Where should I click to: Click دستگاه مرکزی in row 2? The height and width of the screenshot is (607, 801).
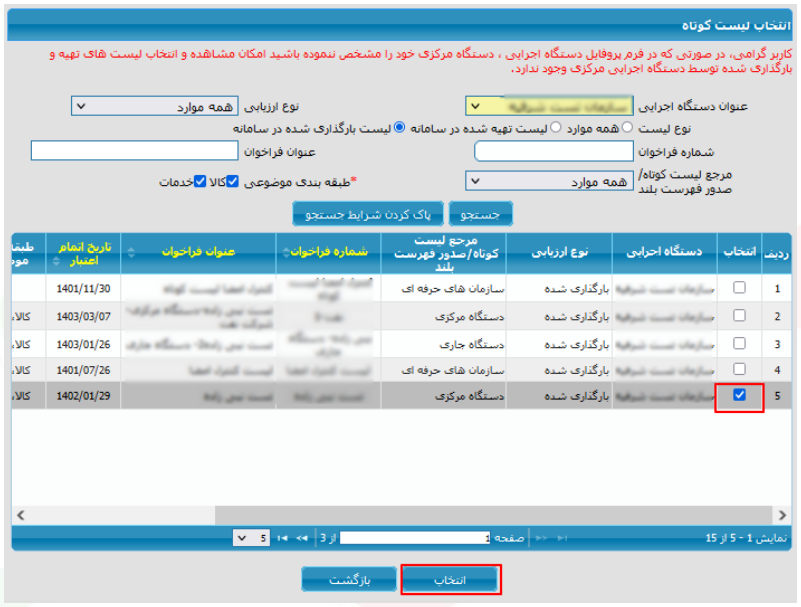pos(469,317)
